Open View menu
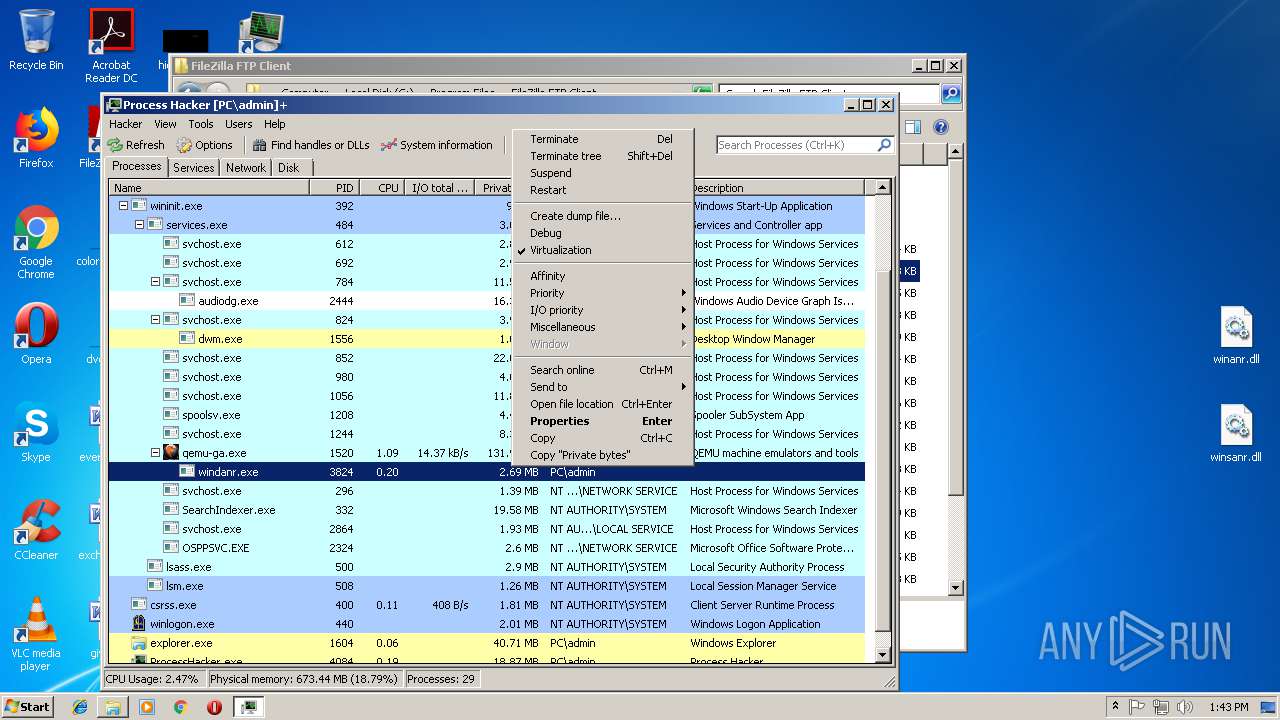This screenshot has width=1280, height=720. coord(165,124)
